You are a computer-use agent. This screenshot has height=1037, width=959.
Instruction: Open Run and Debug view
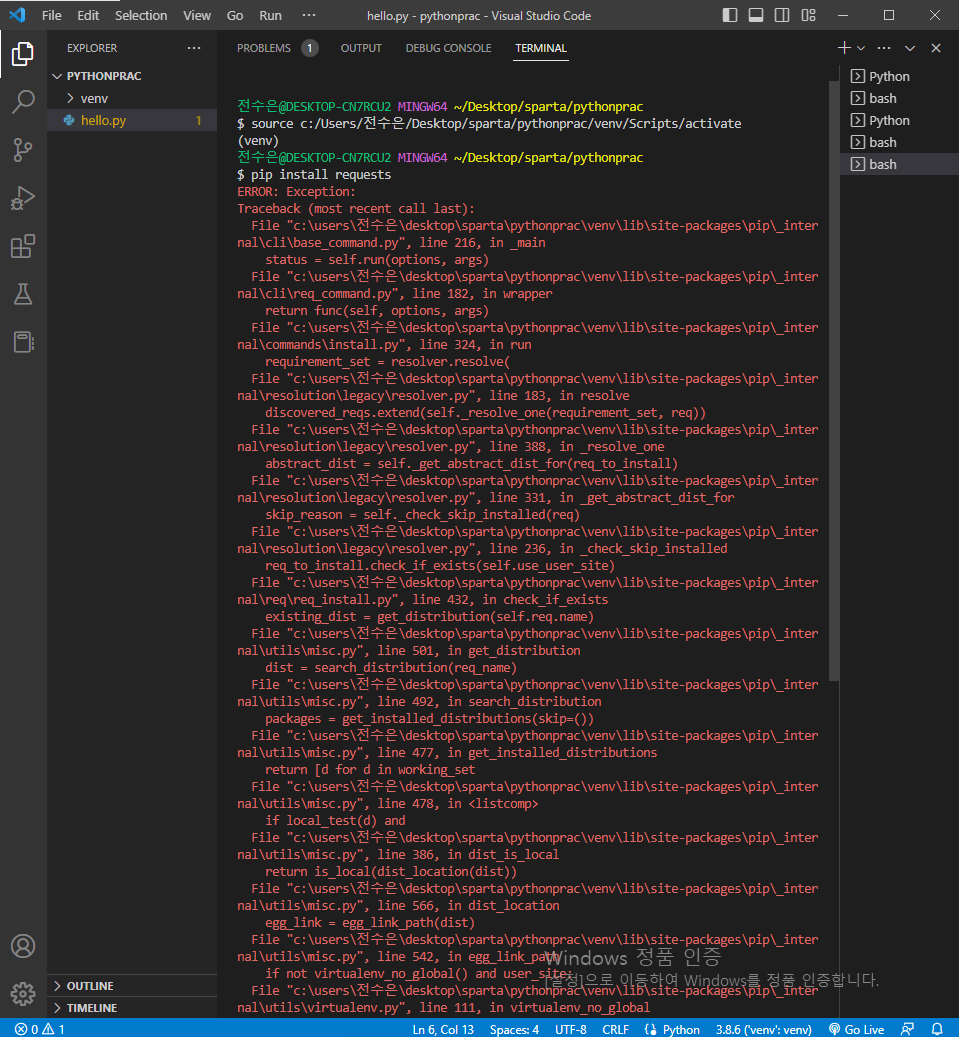coord(23,198)
